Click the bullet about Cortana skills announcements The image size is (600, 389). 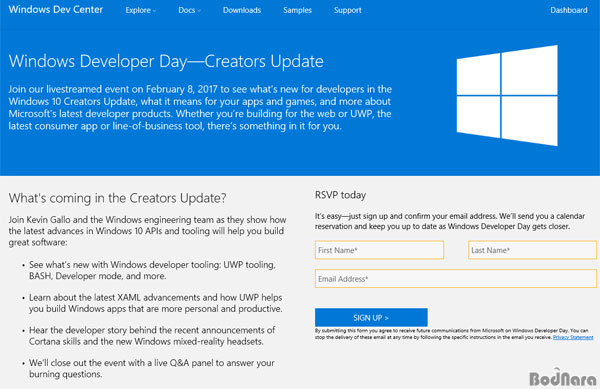pos(152,335)
